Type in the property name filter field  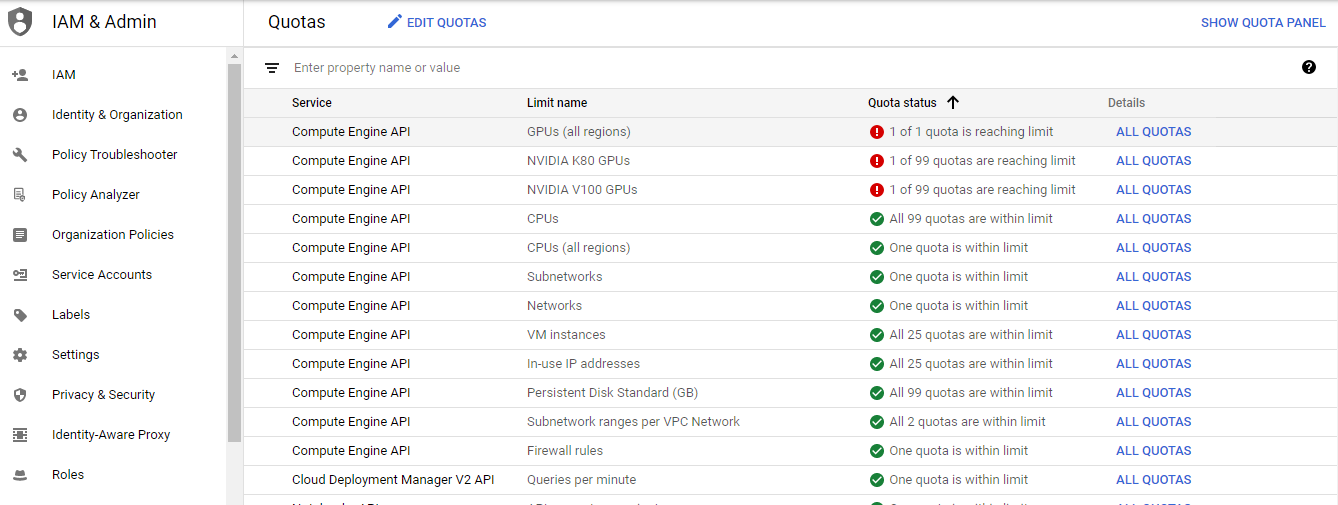700,68
